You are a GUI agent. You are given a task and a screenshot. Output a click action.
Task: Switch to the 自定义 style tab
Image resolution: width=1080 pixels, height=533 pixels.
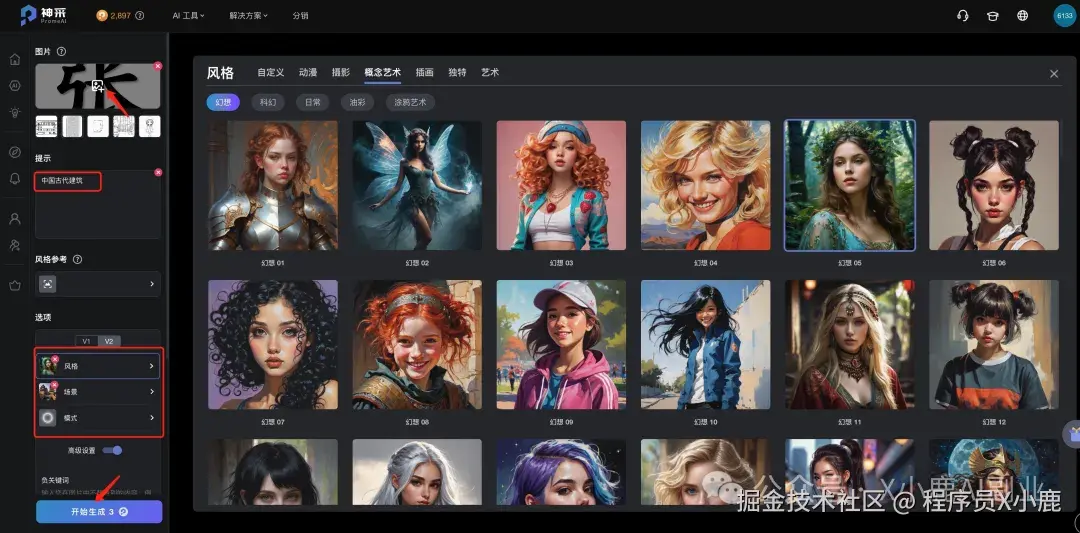point(271,72)
